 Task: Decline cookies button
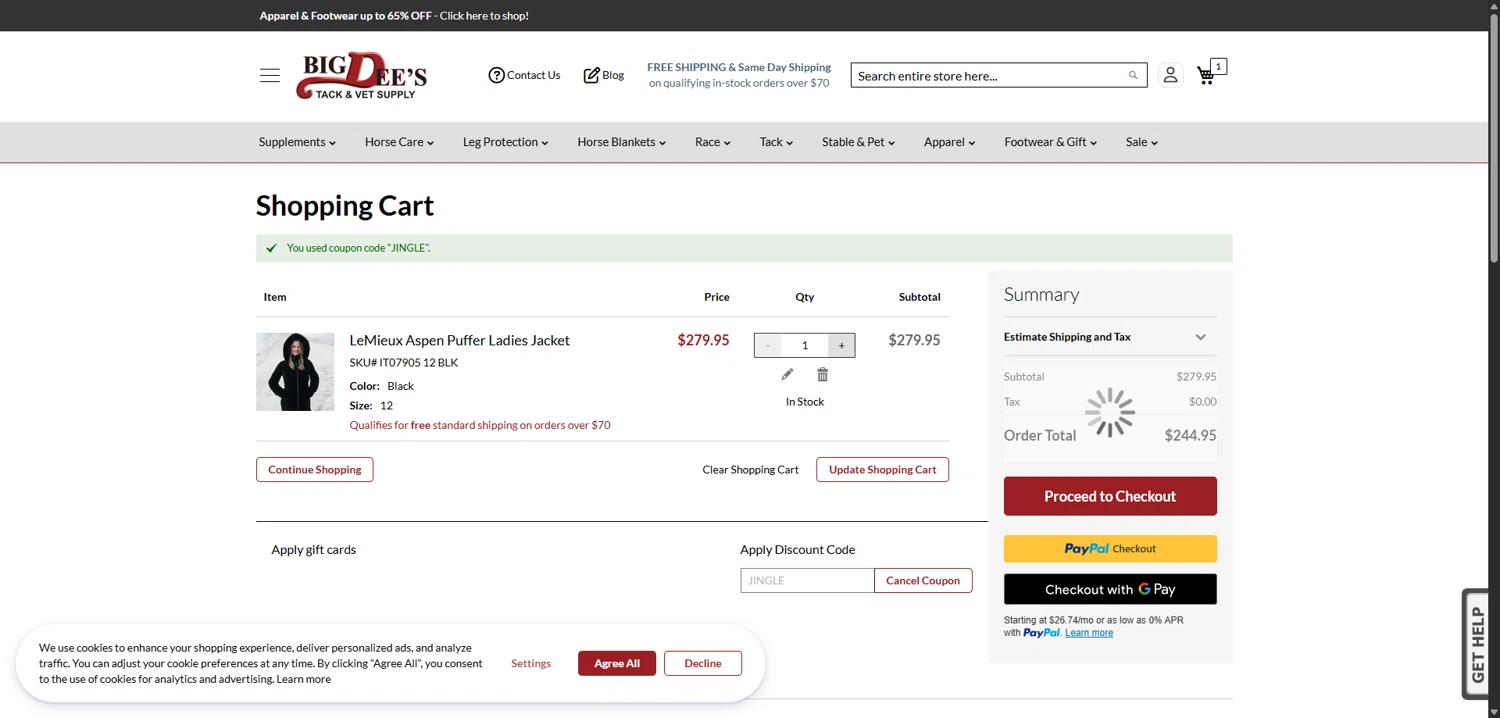(703, 663)
